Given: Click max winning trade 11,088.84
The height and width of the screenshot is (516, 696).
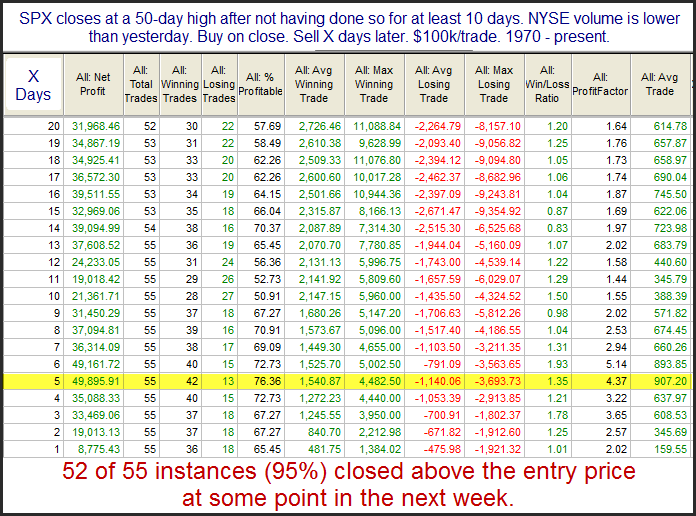Looking at the screenshot, I should pos(377,126).
